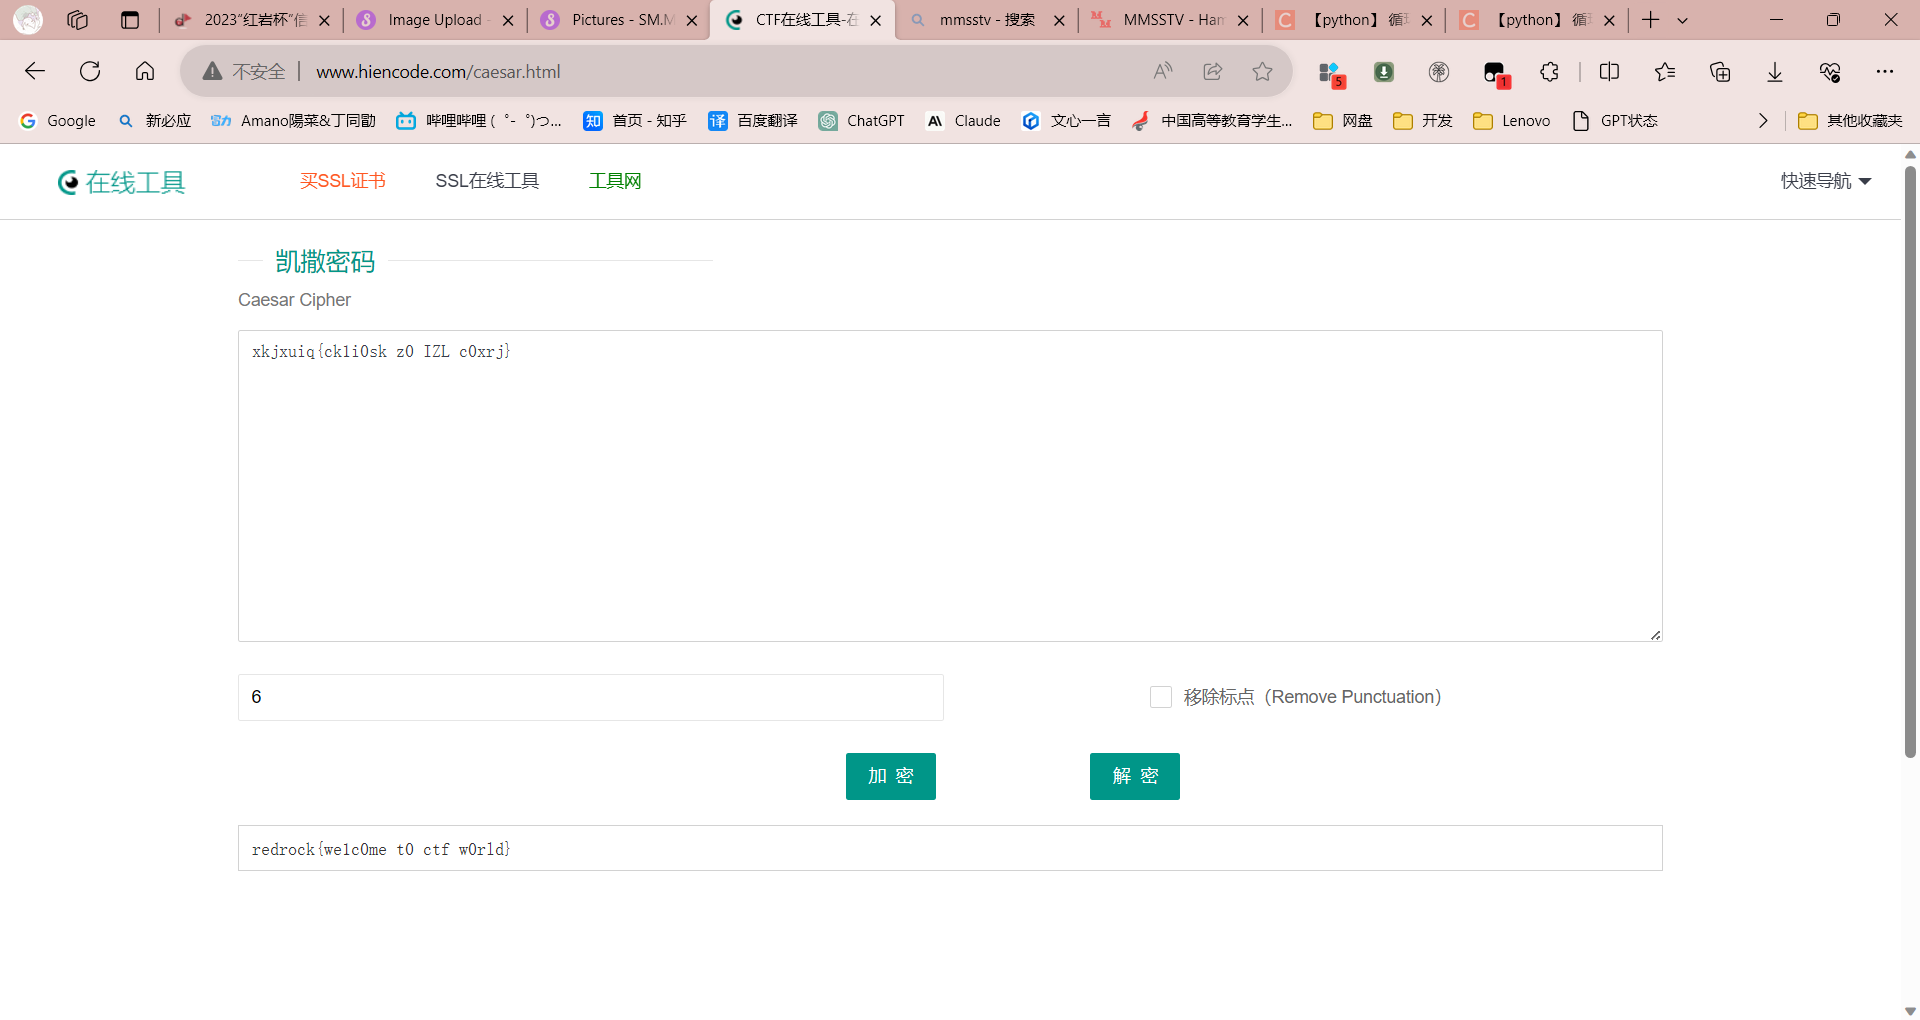Switch to the mmsstv - 搜索 tab
1920x1020 pixels.
tap(987, 20)
